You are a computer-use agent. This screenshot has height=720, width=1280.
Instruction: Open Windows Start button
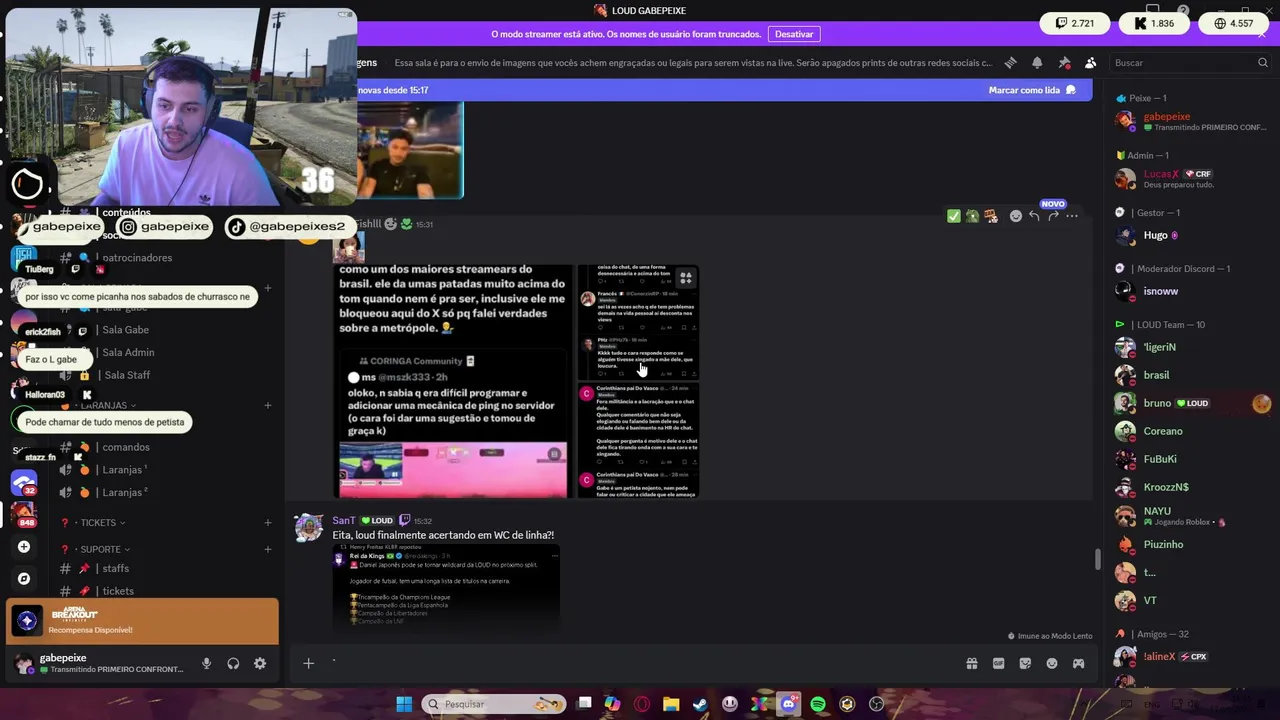404,704
